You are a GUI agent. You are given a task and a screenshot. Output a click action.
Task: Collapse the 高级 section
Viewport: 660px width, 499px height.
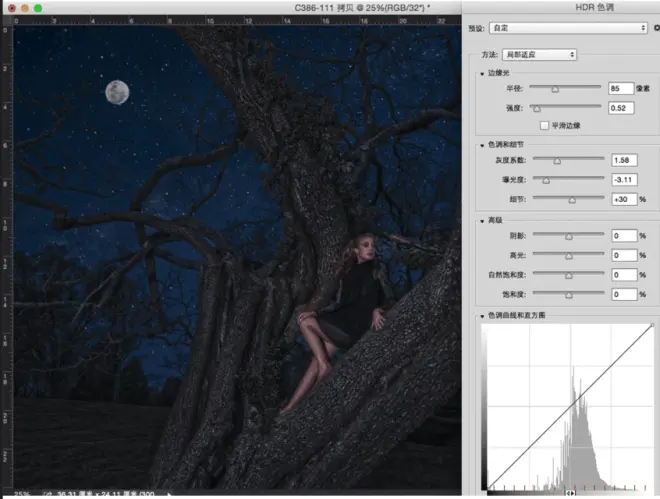click(x=482, y=221)
